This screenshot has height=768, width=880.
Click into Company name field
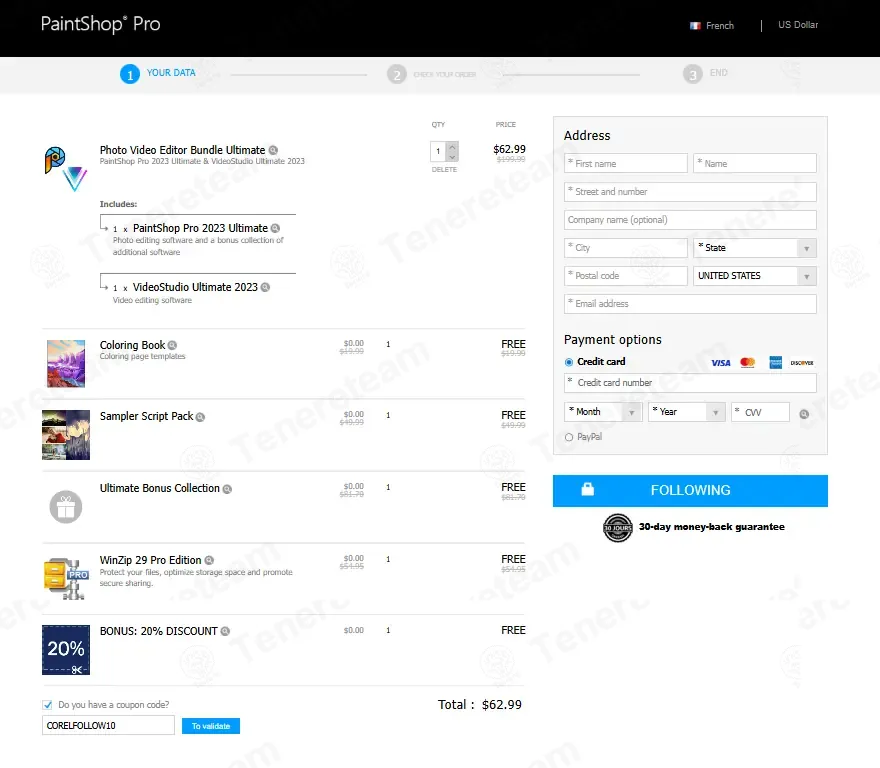coord(690,220)
